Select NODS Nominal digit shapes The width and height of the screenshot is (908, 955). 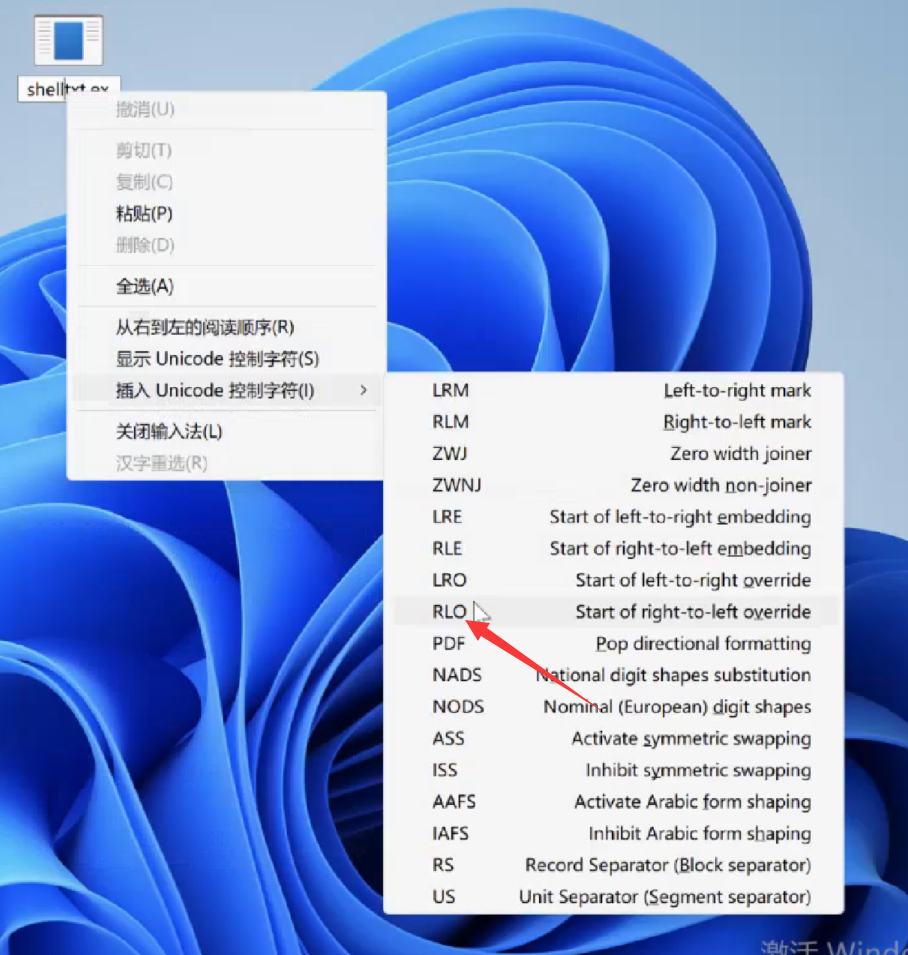(615, 707)
